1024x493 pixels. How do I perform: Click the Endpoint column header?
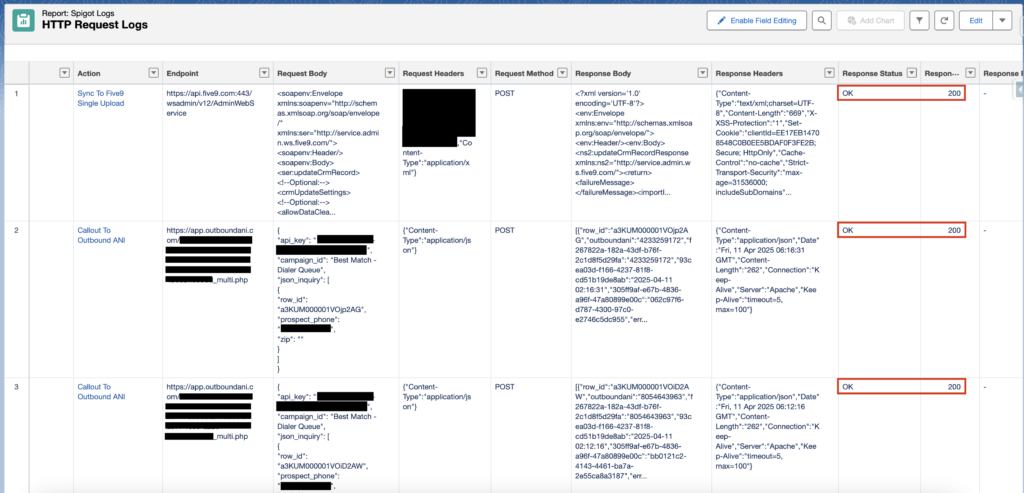(x=182, y=73)
